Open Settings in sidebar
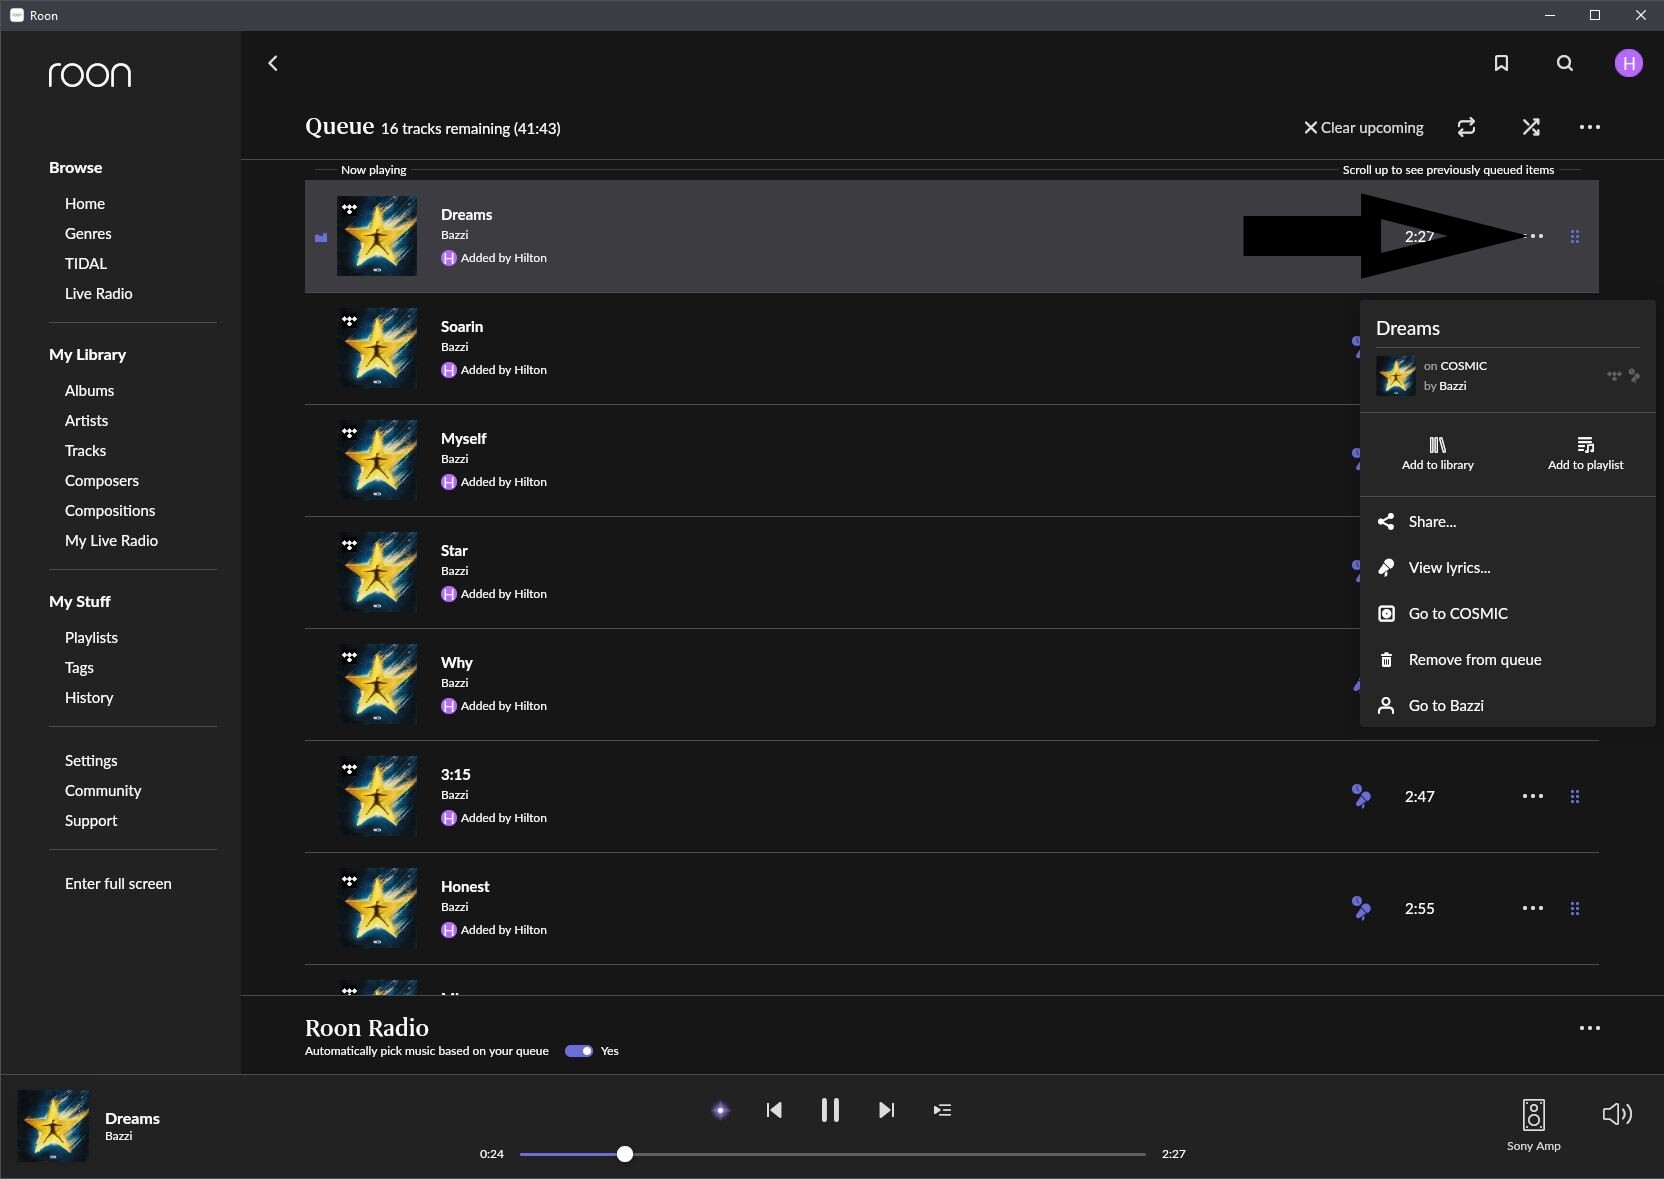 tap(91, 761)
